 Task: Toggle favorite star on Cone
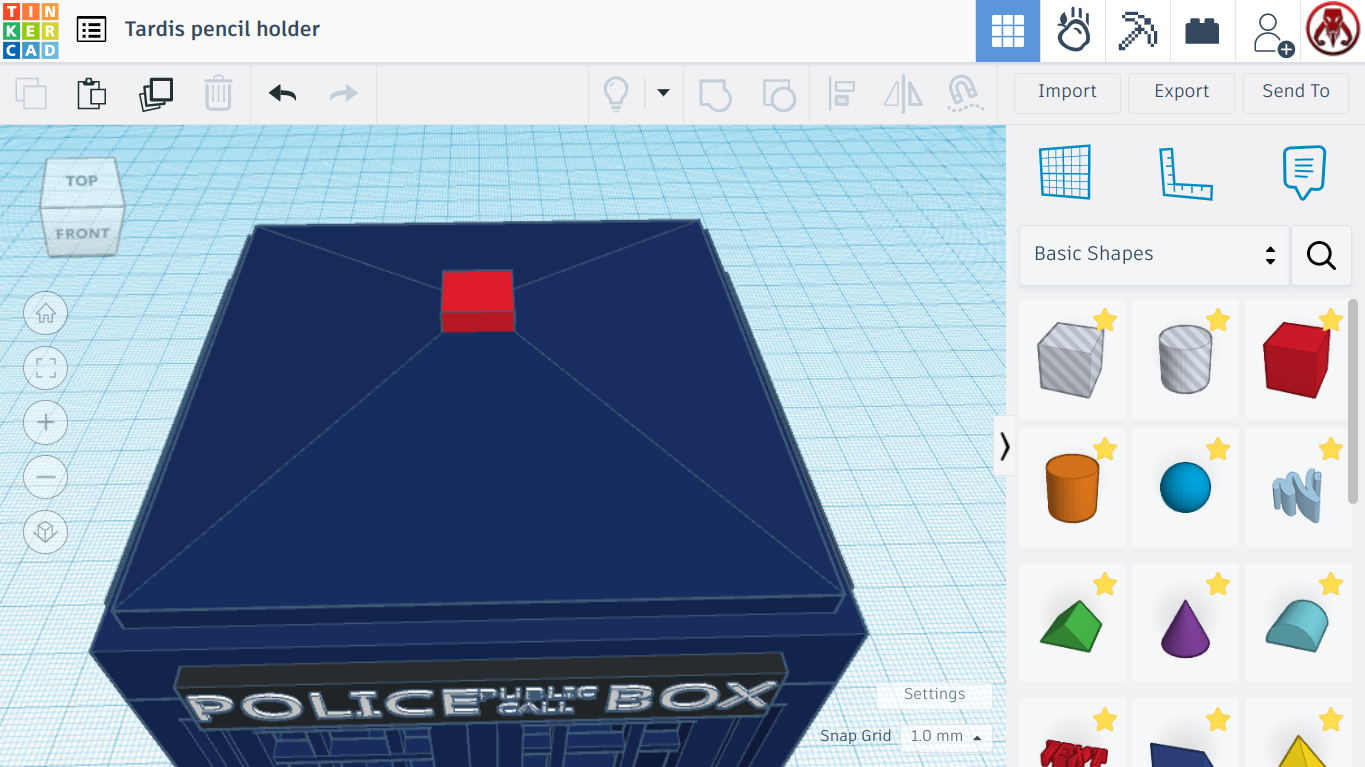[x=1218, y=584]
